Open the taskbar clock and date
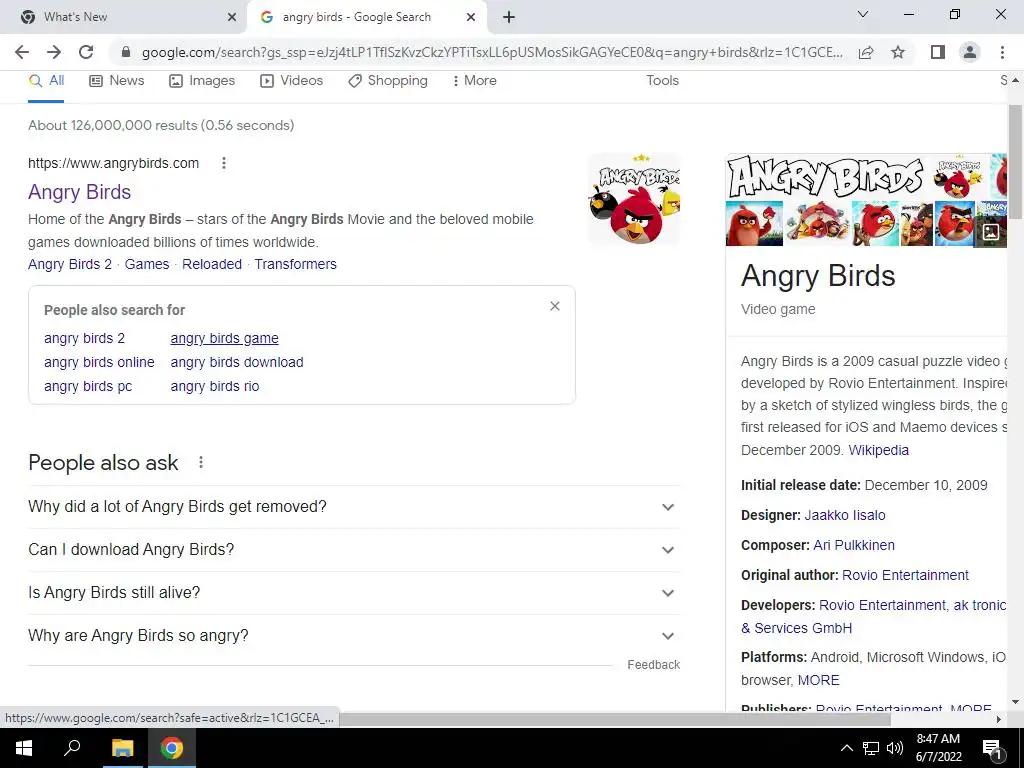This screenshot has height=768, width=1024. click(x=938, y=748)
